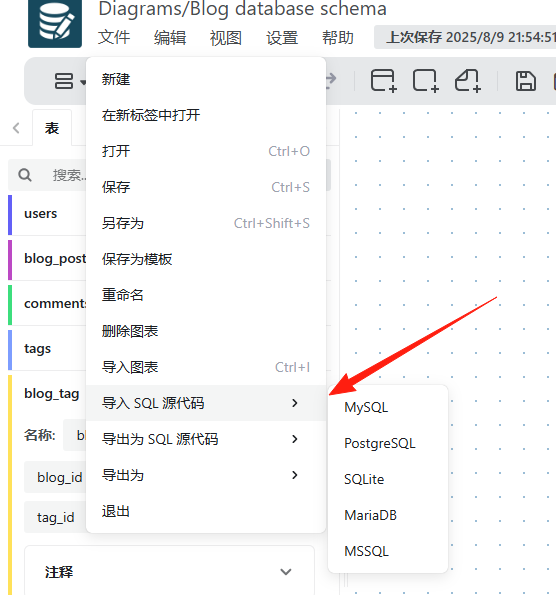Click the Add table icon
556x595 pixels.
[384, 80]
